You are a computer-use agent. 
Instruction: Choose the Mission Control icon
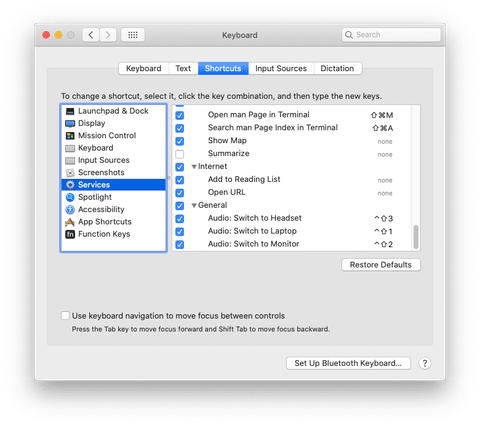pos(70,136)
